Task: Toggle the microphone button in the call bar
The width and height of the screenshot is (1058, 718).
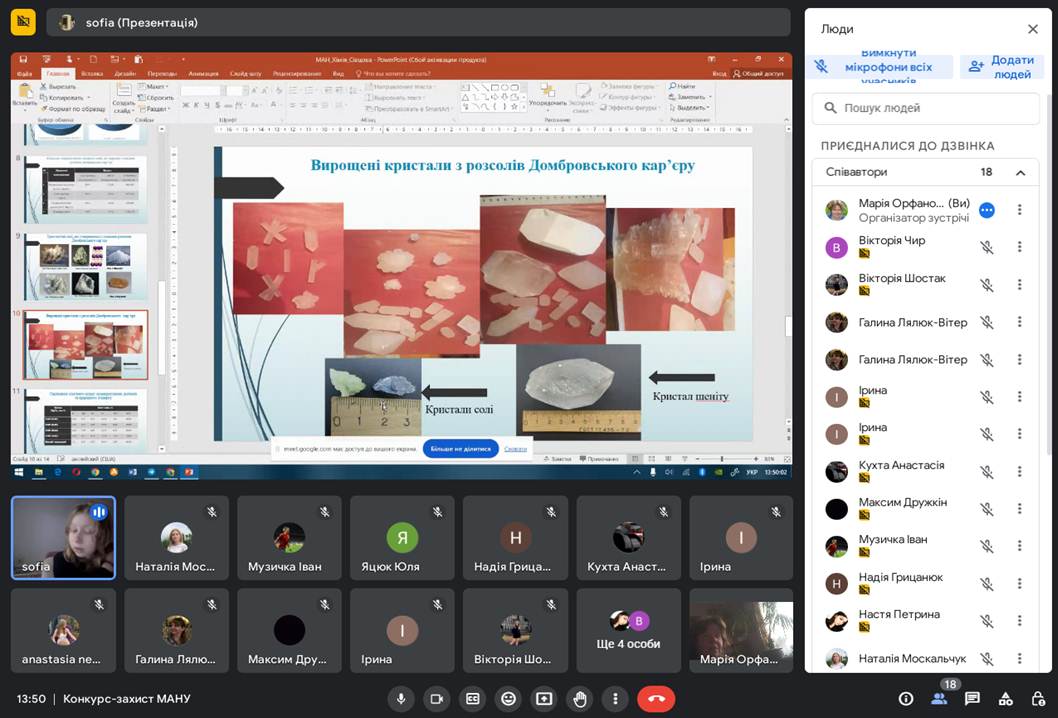Action: (401, 699)
